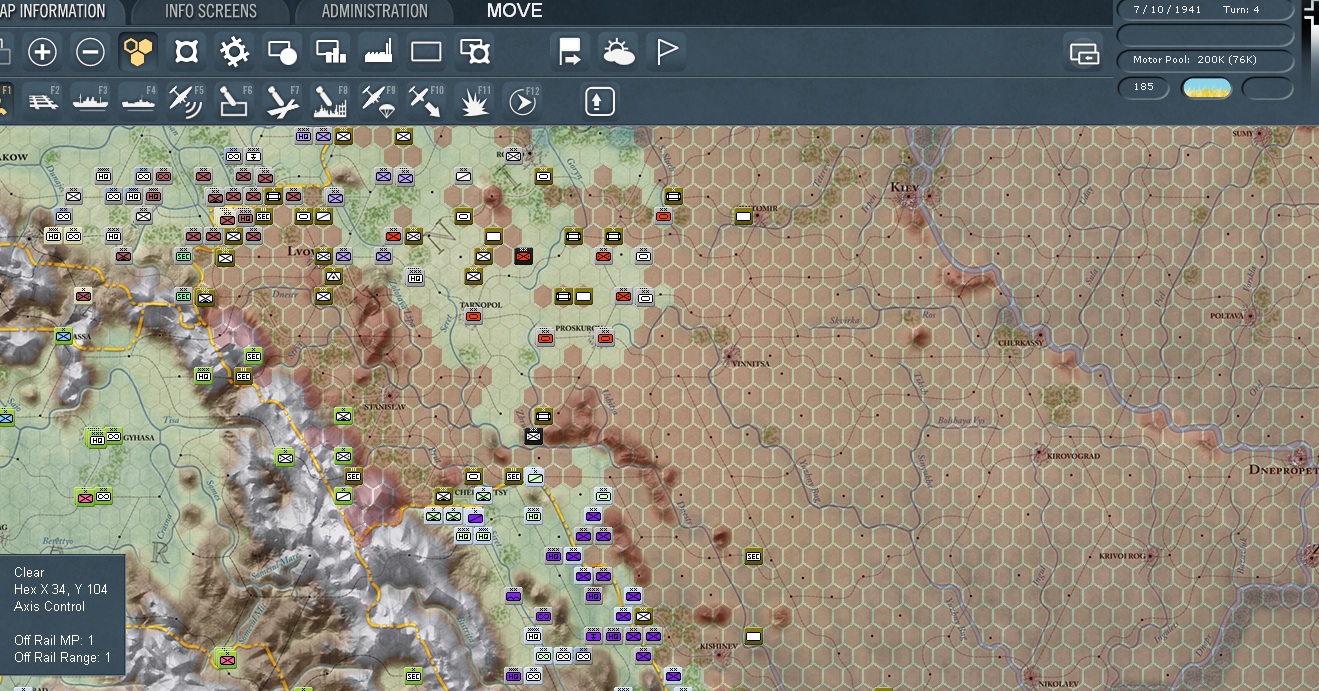Viewport: 1319px width, 691px height.
Task: Select the red unit at Tarnopol
Action: pos(474,316)
